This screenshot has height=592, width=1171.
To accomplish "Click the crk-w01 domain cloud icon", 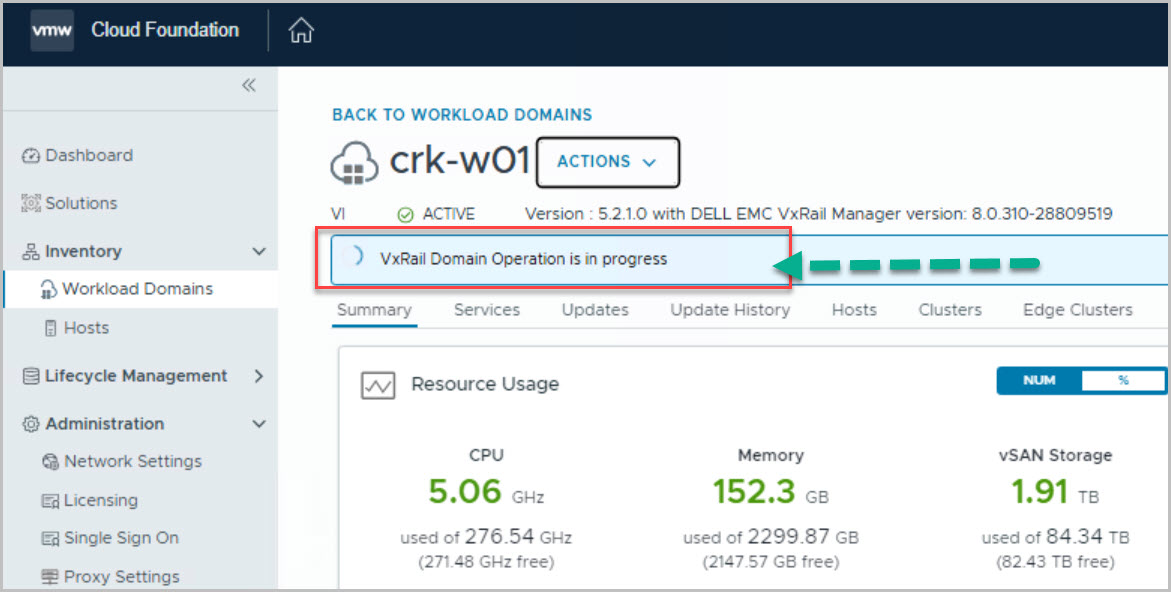I will (354, 162).
